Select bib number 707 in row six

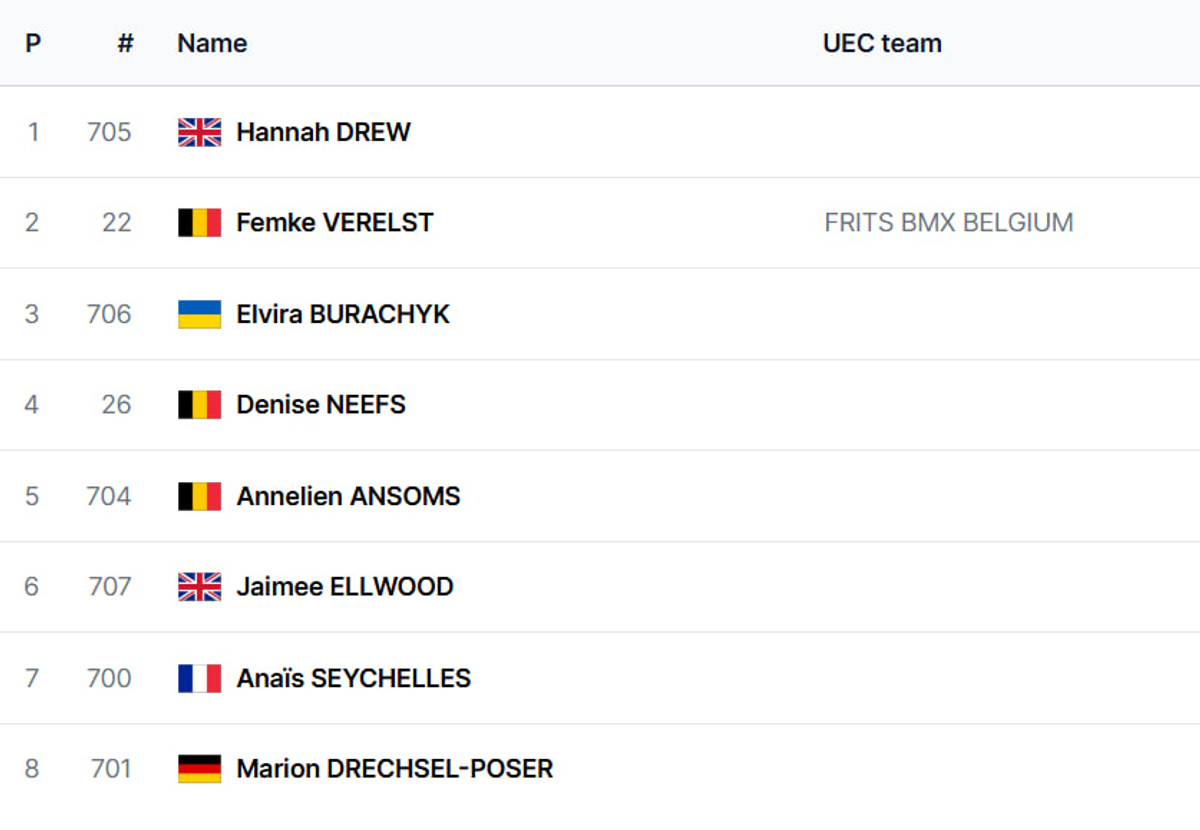click(109, 586)
